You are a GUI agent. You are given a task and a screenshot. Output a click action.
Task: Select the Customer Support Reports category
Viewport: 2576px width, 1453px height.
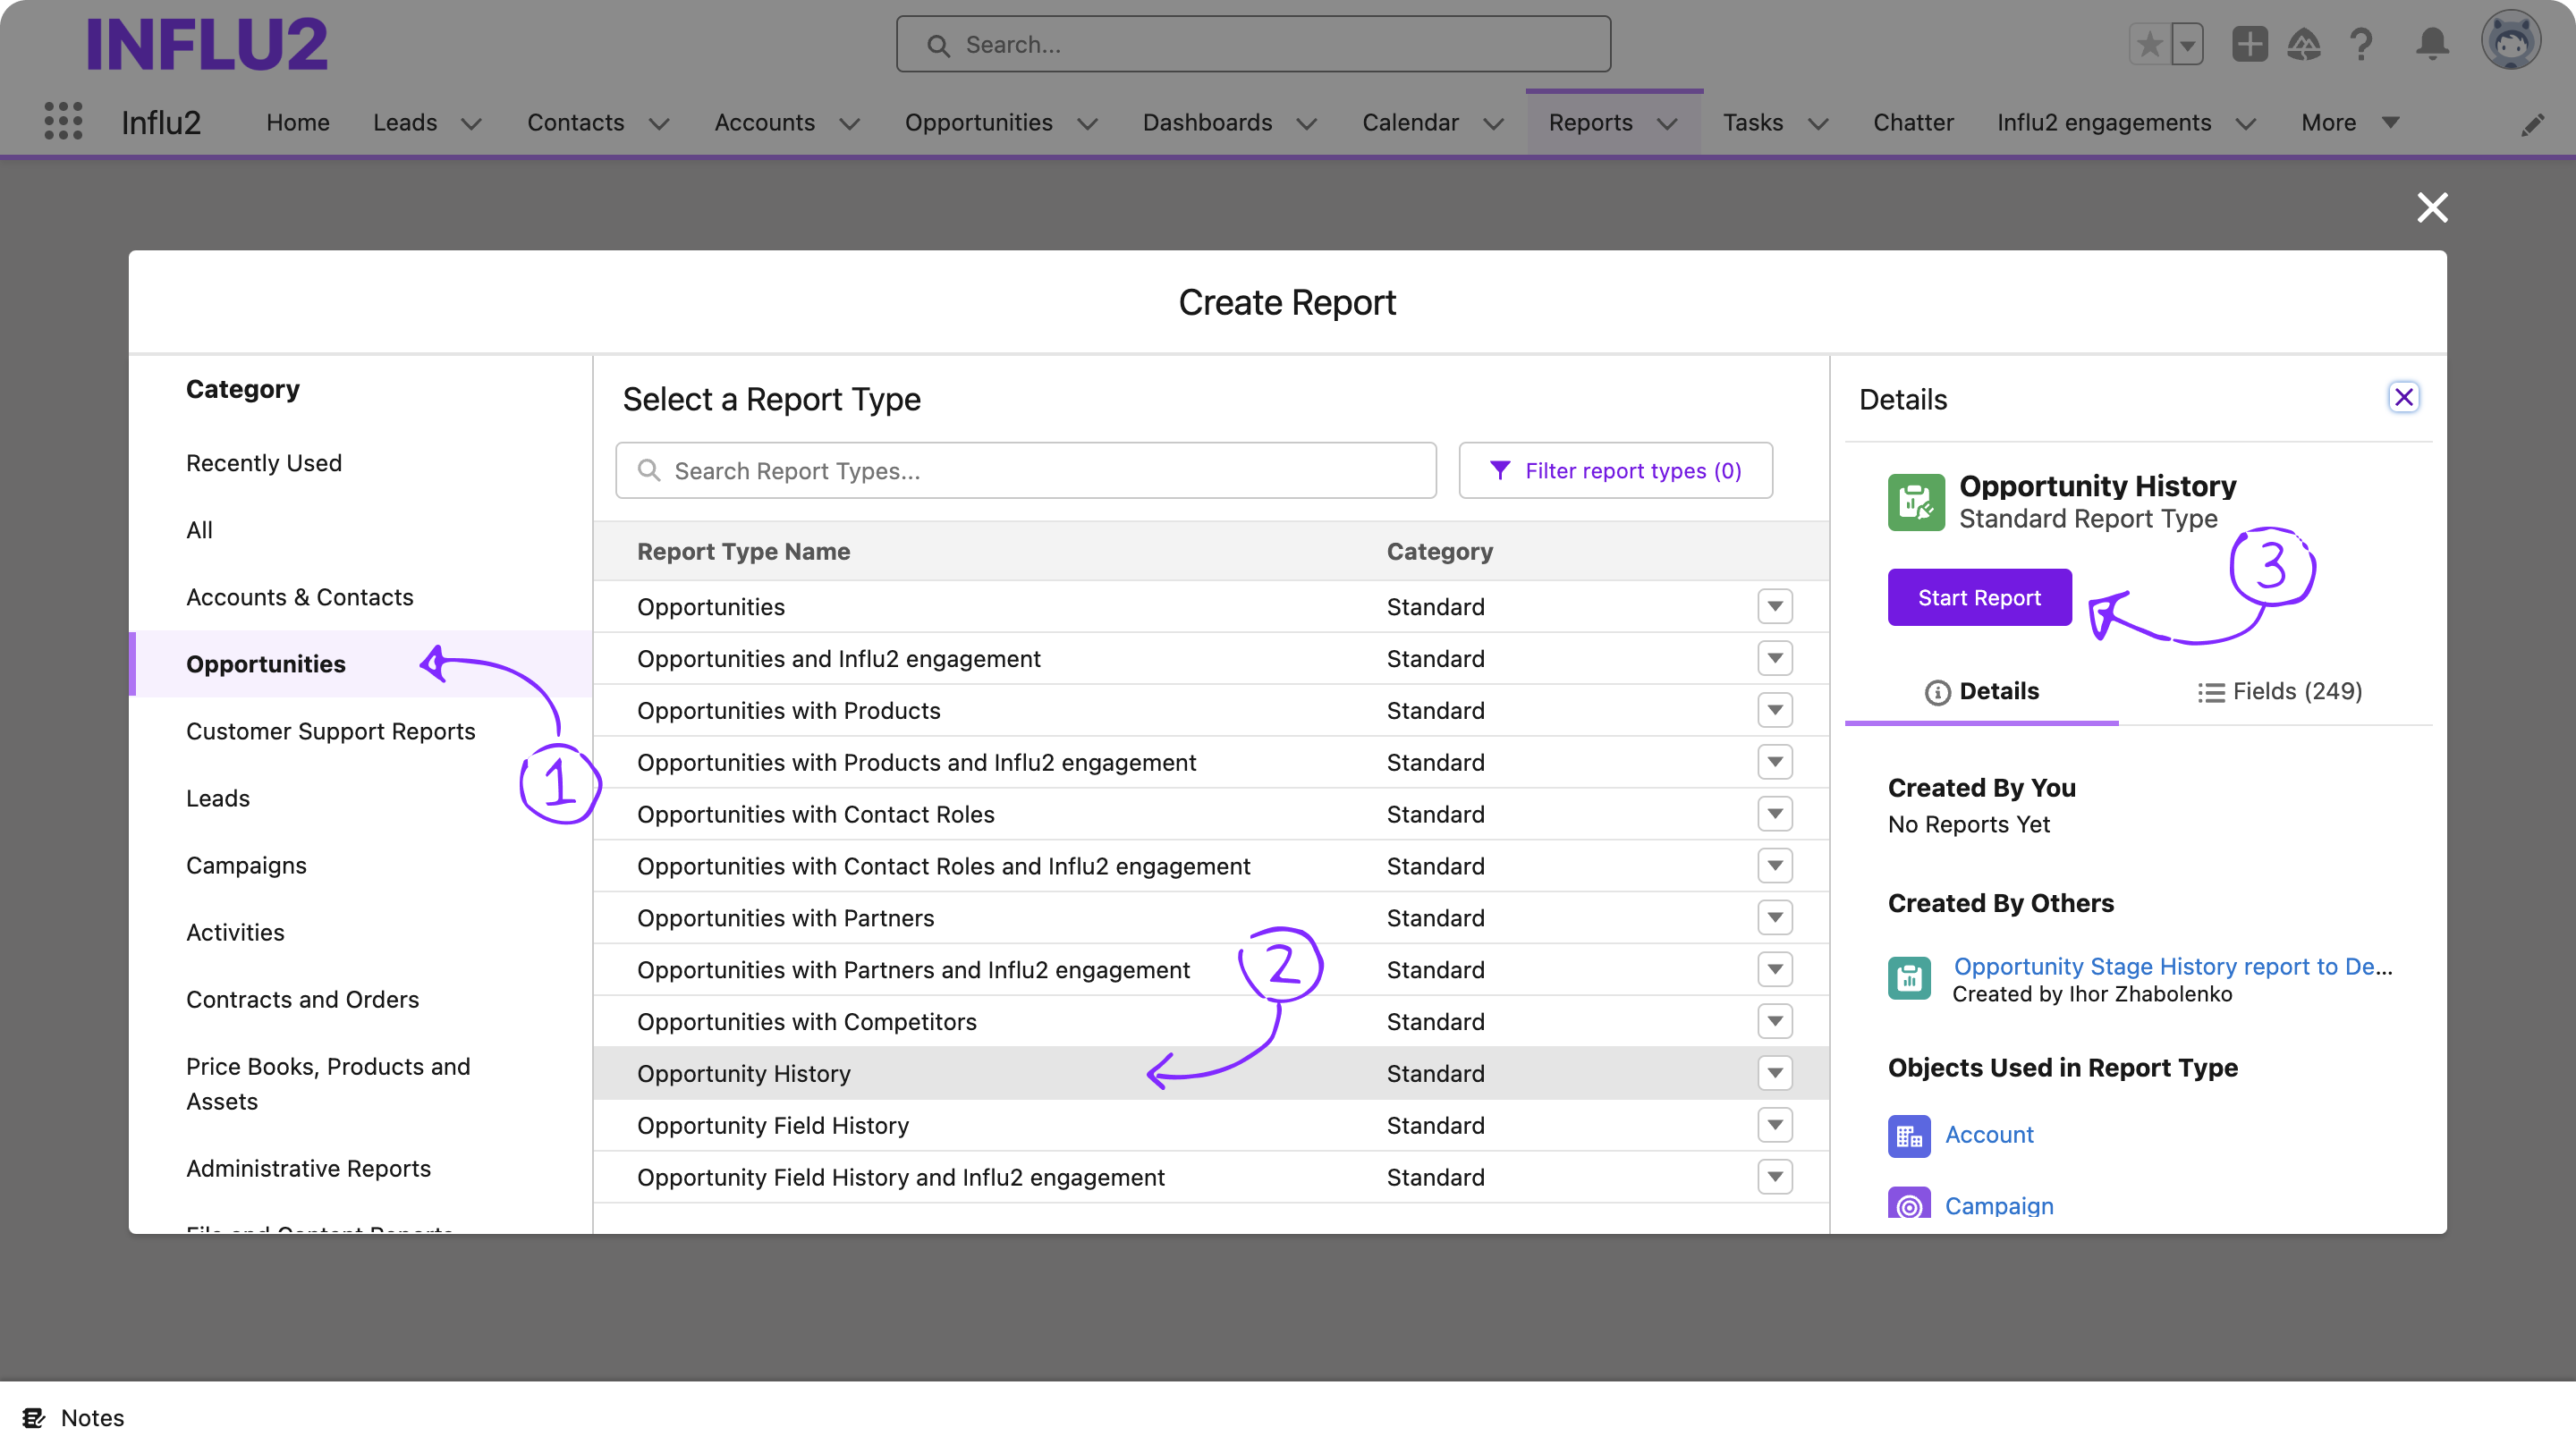330,730
